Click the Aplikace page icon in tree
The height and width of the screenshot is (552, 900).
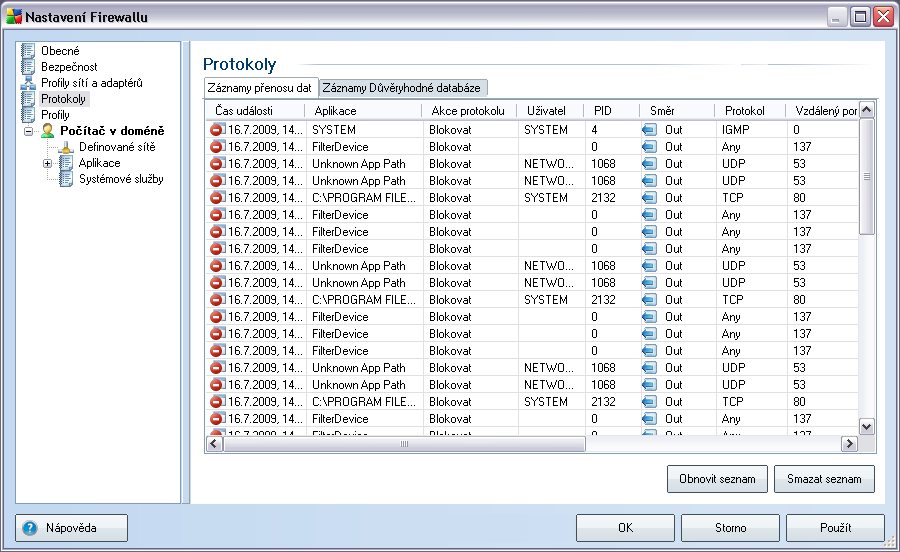(x=67, y=163)
